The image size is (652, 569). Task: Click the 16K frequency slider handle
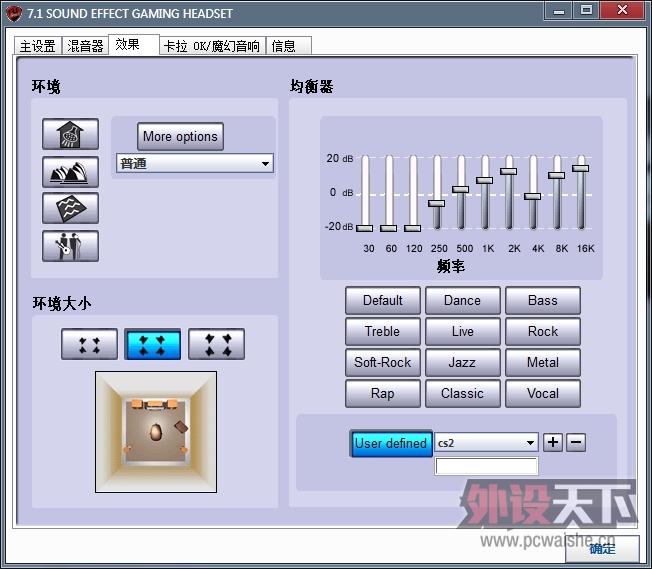pyautogui.click(x=580, y=168)
